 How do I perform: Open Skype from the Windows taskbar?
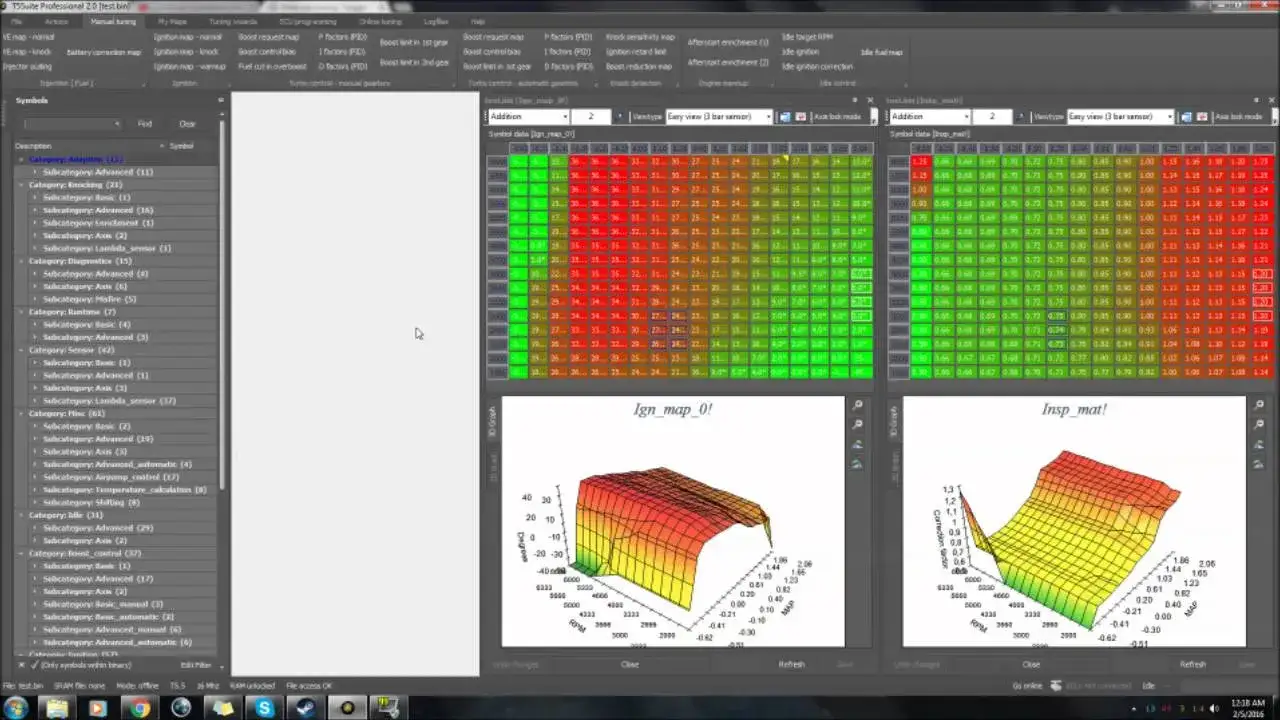(264, 708)
